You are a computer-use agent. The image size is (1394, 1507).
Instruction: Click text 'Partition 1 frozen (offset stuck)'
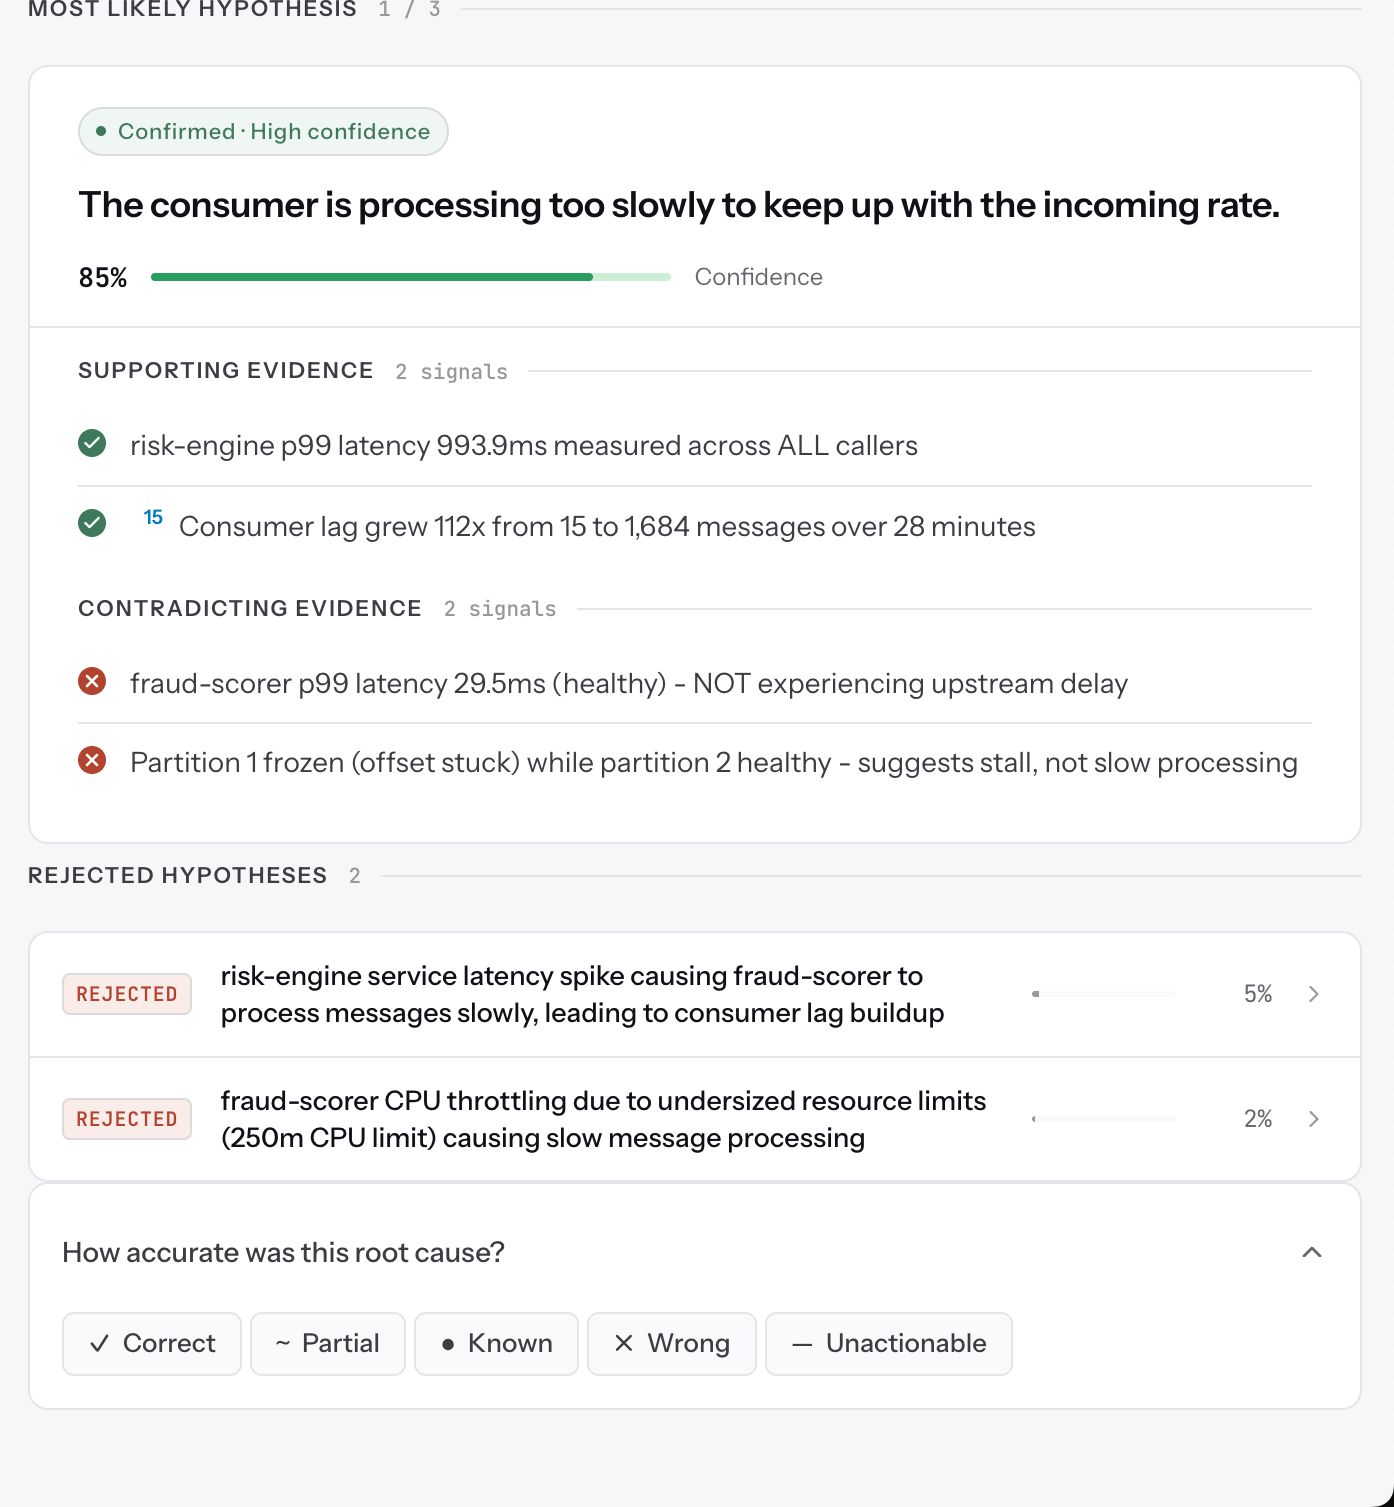[325, 762]
